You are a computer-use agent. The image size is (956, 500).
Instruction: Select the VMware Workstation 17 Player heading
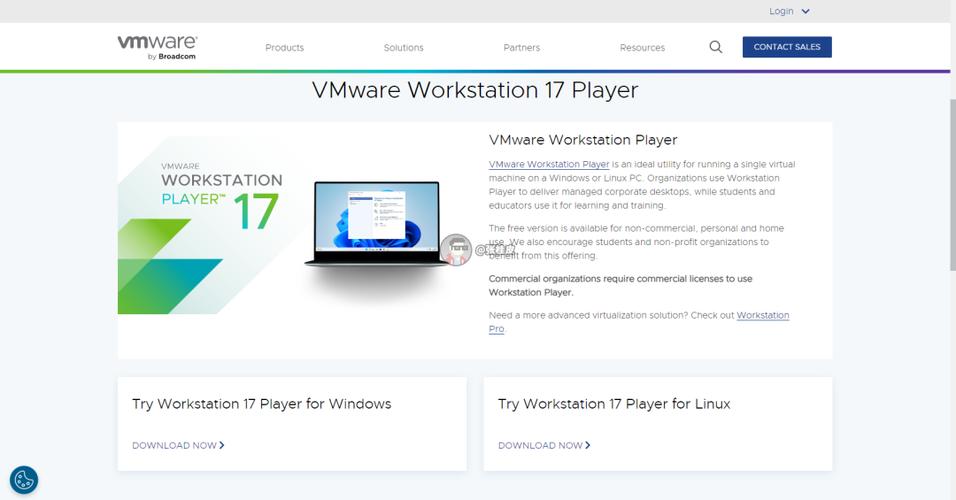tap(475, 90)
